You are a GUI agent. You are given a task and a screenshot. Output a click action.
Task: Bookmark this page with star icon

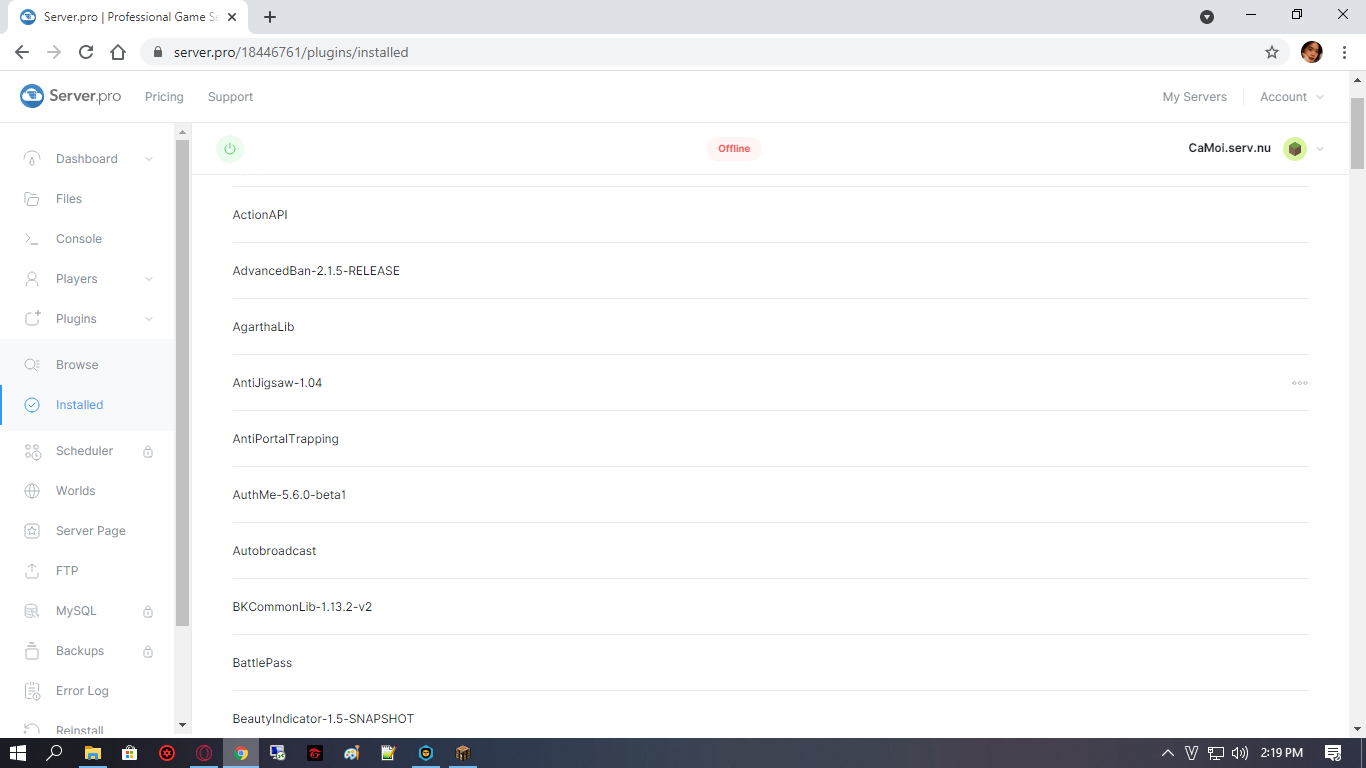(x=1272, y=52)
